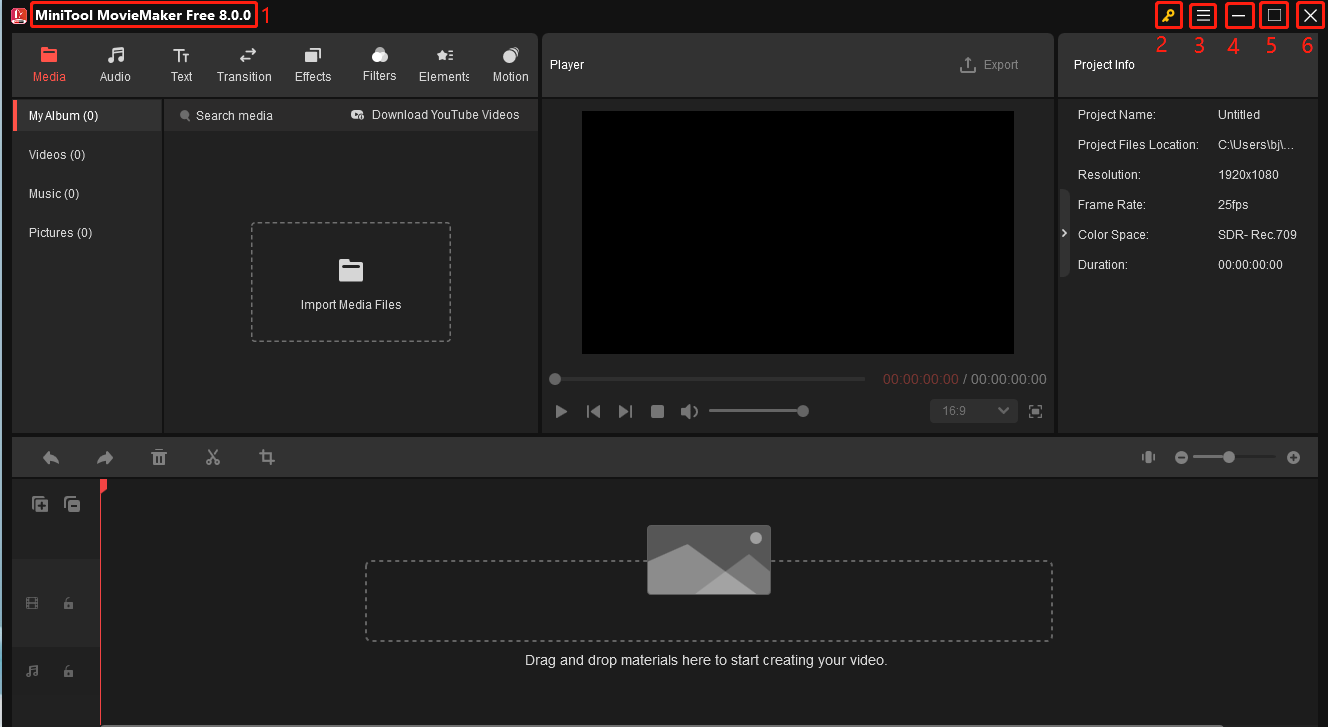Toggle the video track lock

[x=68, y=603]
